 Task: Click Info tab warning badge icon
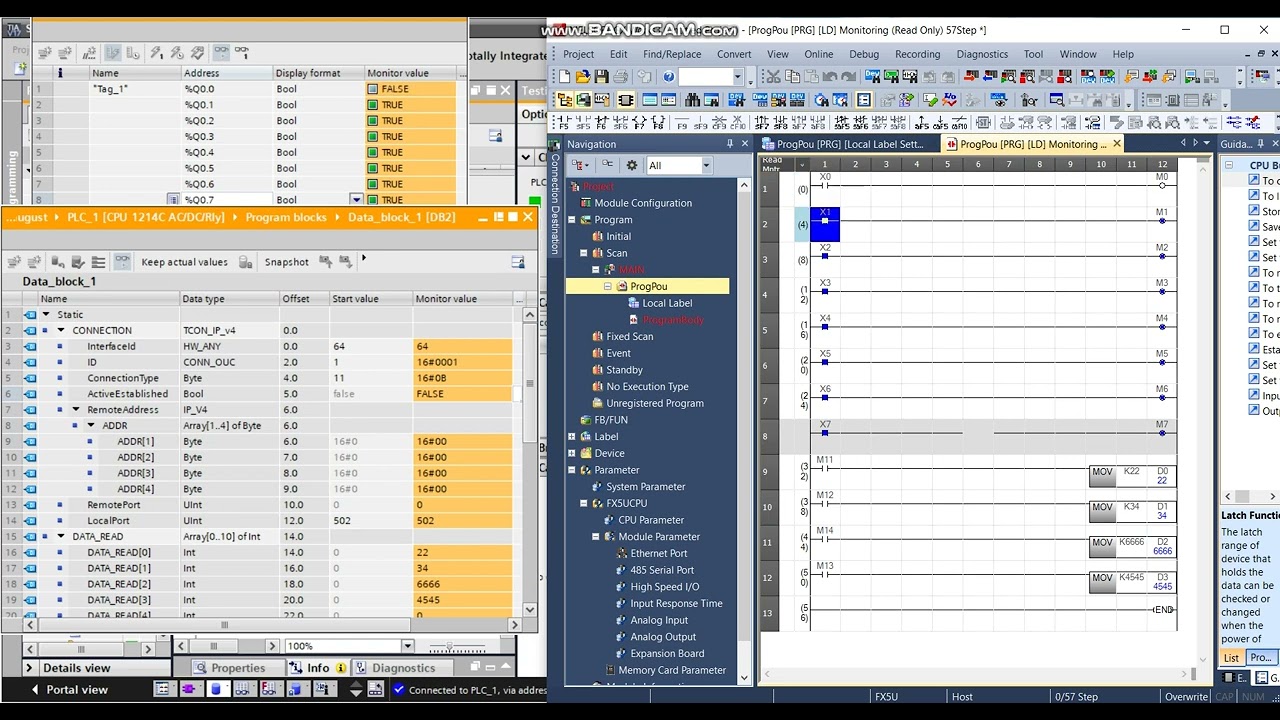click(x=341, y=668)
